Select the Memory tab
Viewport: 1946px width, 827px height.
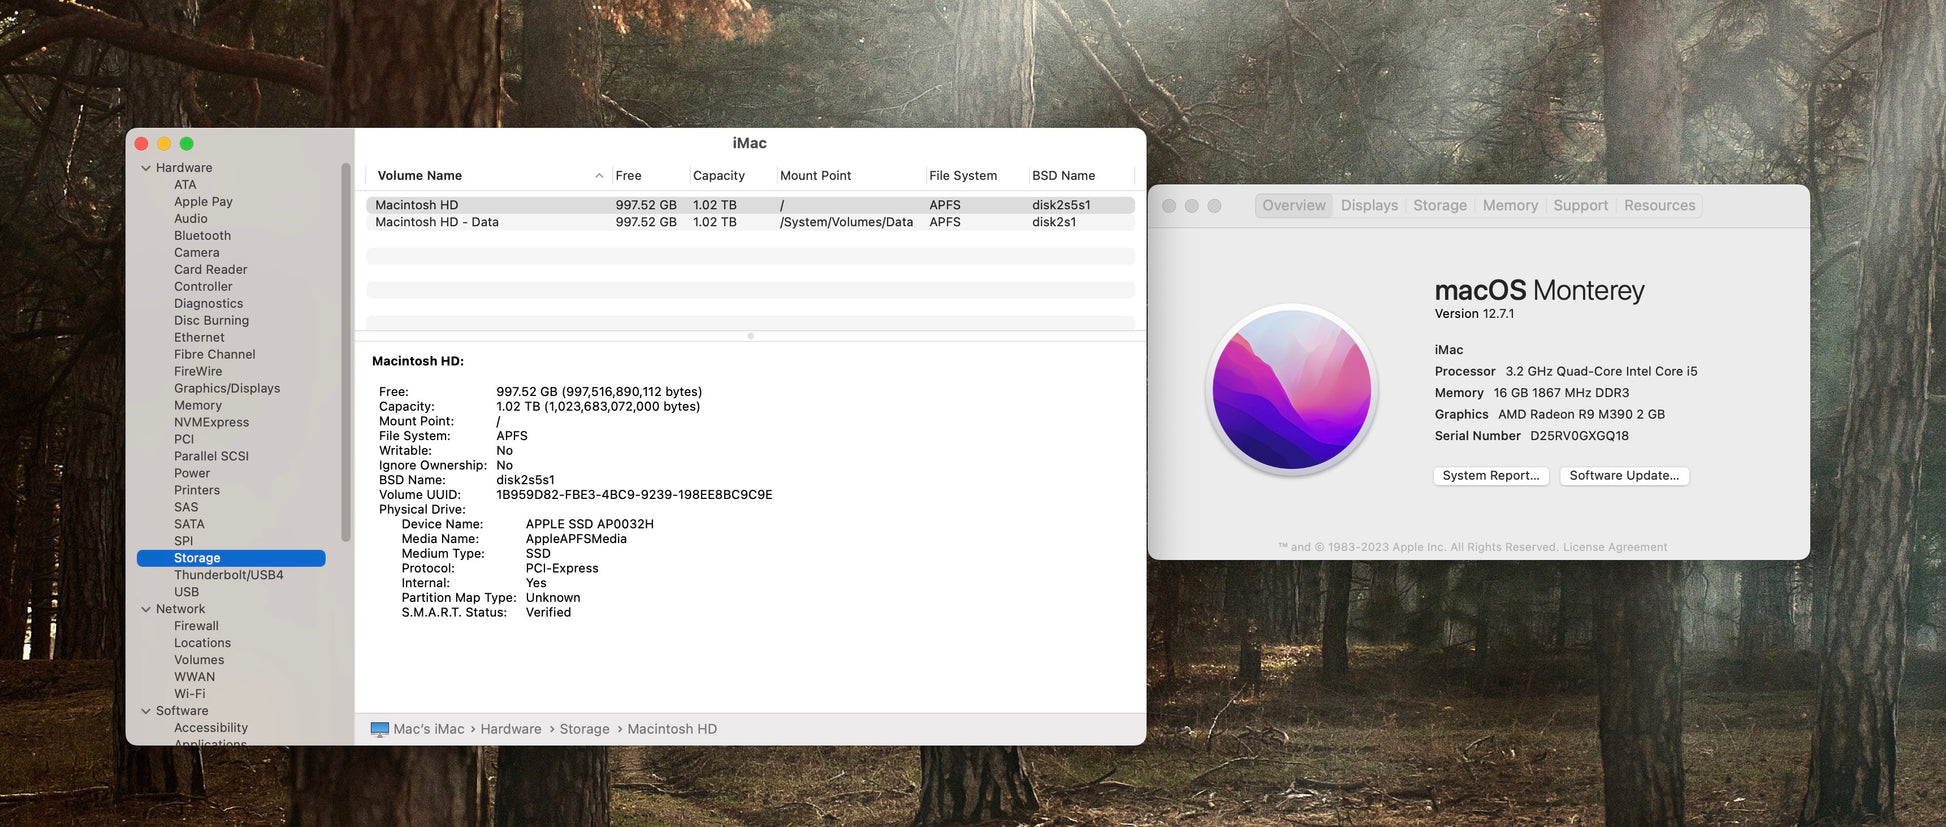click(1509, 205)
